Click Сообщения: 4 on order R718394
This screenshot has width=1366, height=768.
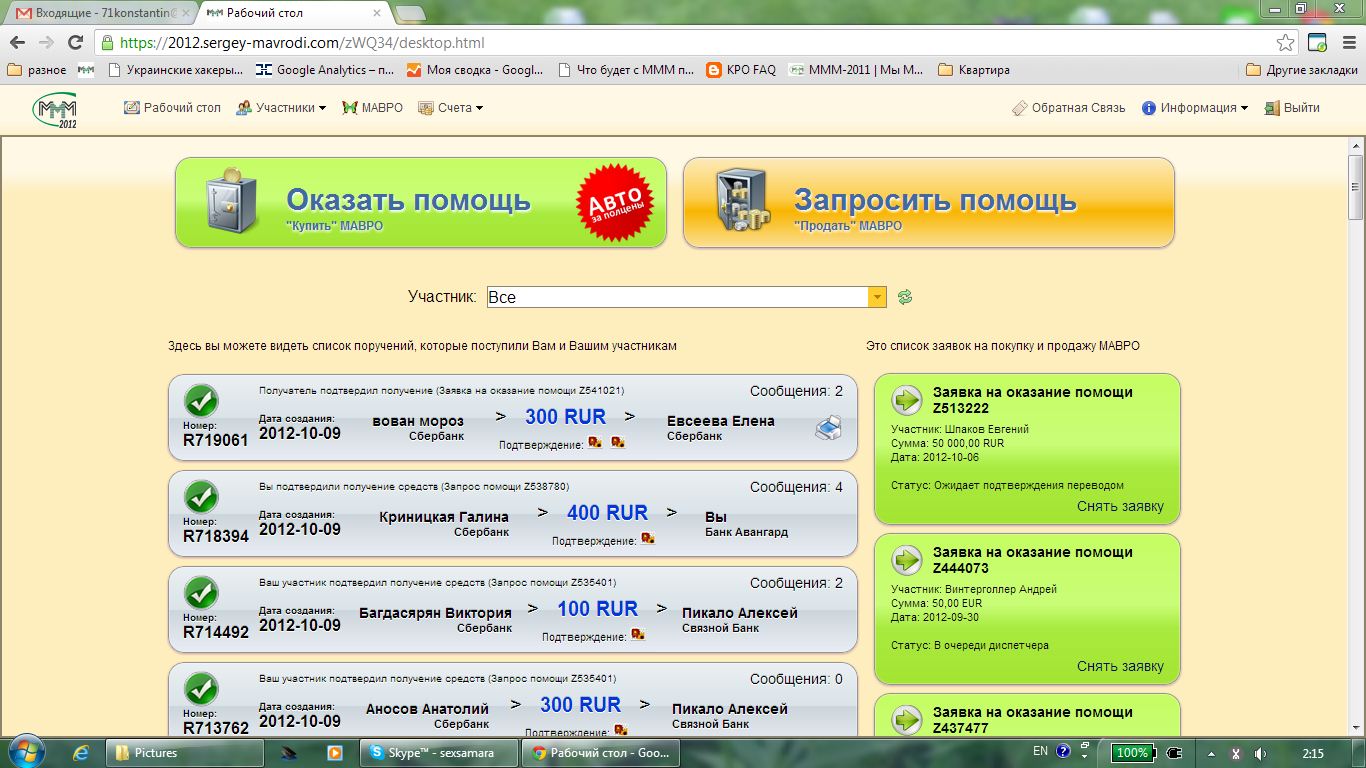797,487
